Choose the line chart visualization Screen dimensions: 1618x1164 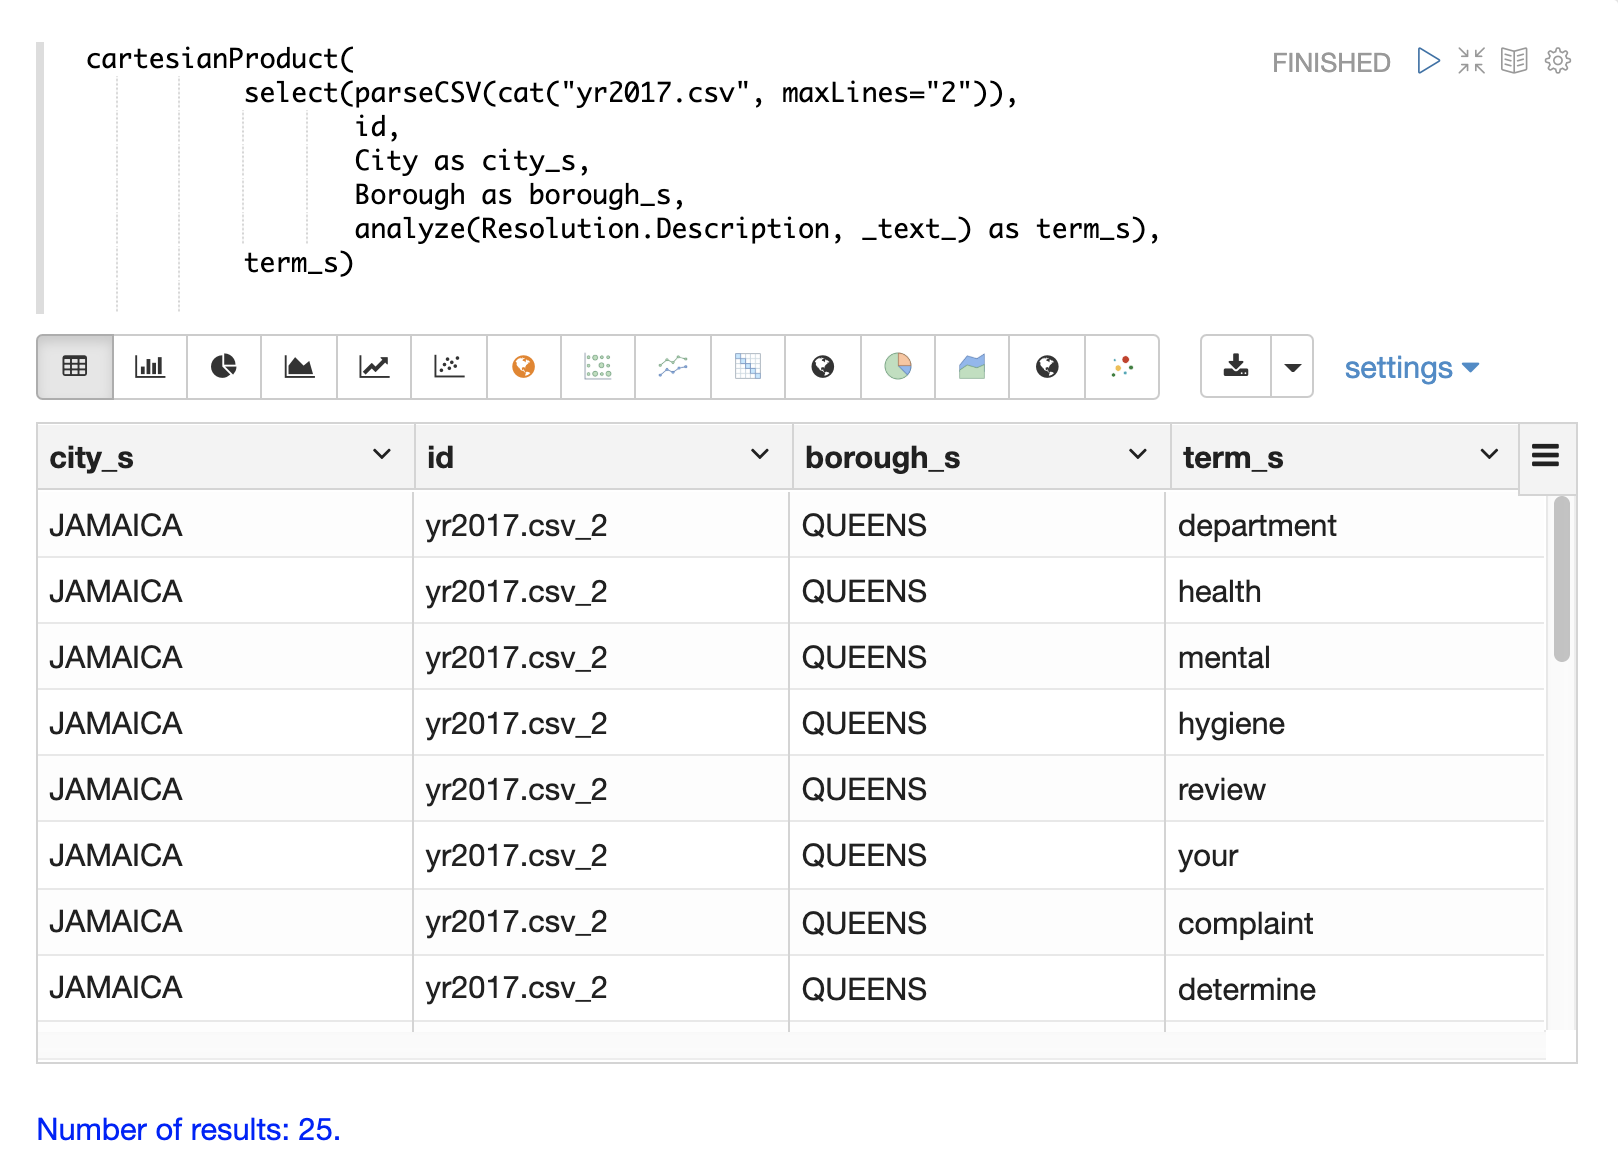click(x=374, y=367)
